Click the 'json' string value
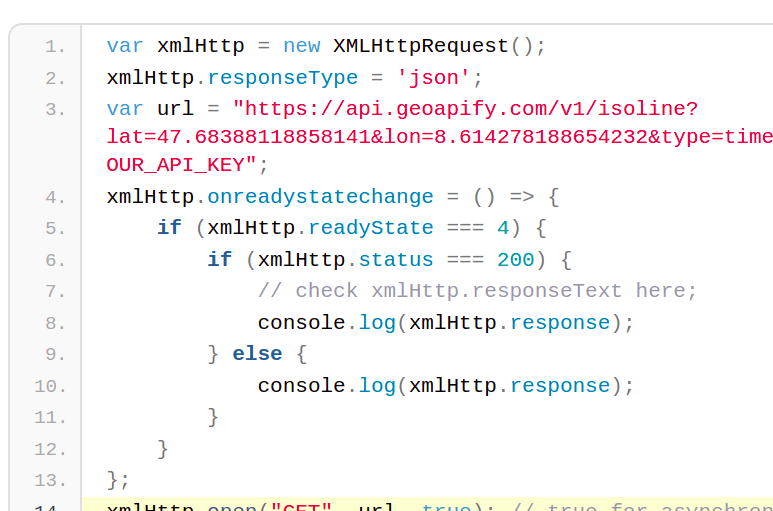The height and width of the screenshot is (511, 773). (434, 78)
